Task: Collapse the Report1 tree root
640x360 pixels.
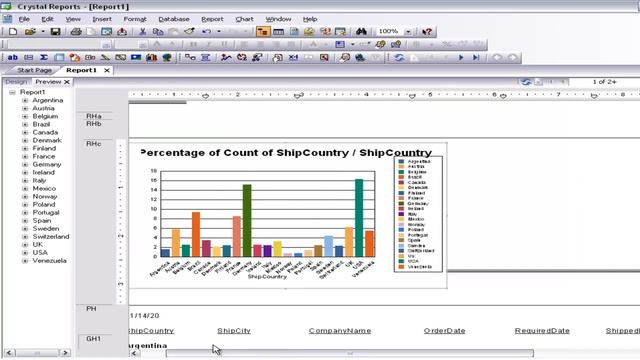Action: click(12, 92)
